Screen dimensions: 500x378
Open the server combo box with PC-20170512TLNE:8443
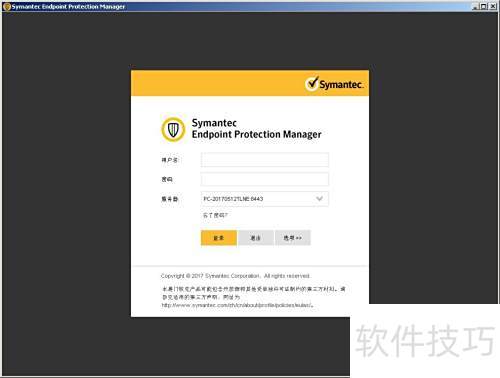(265, 199)
